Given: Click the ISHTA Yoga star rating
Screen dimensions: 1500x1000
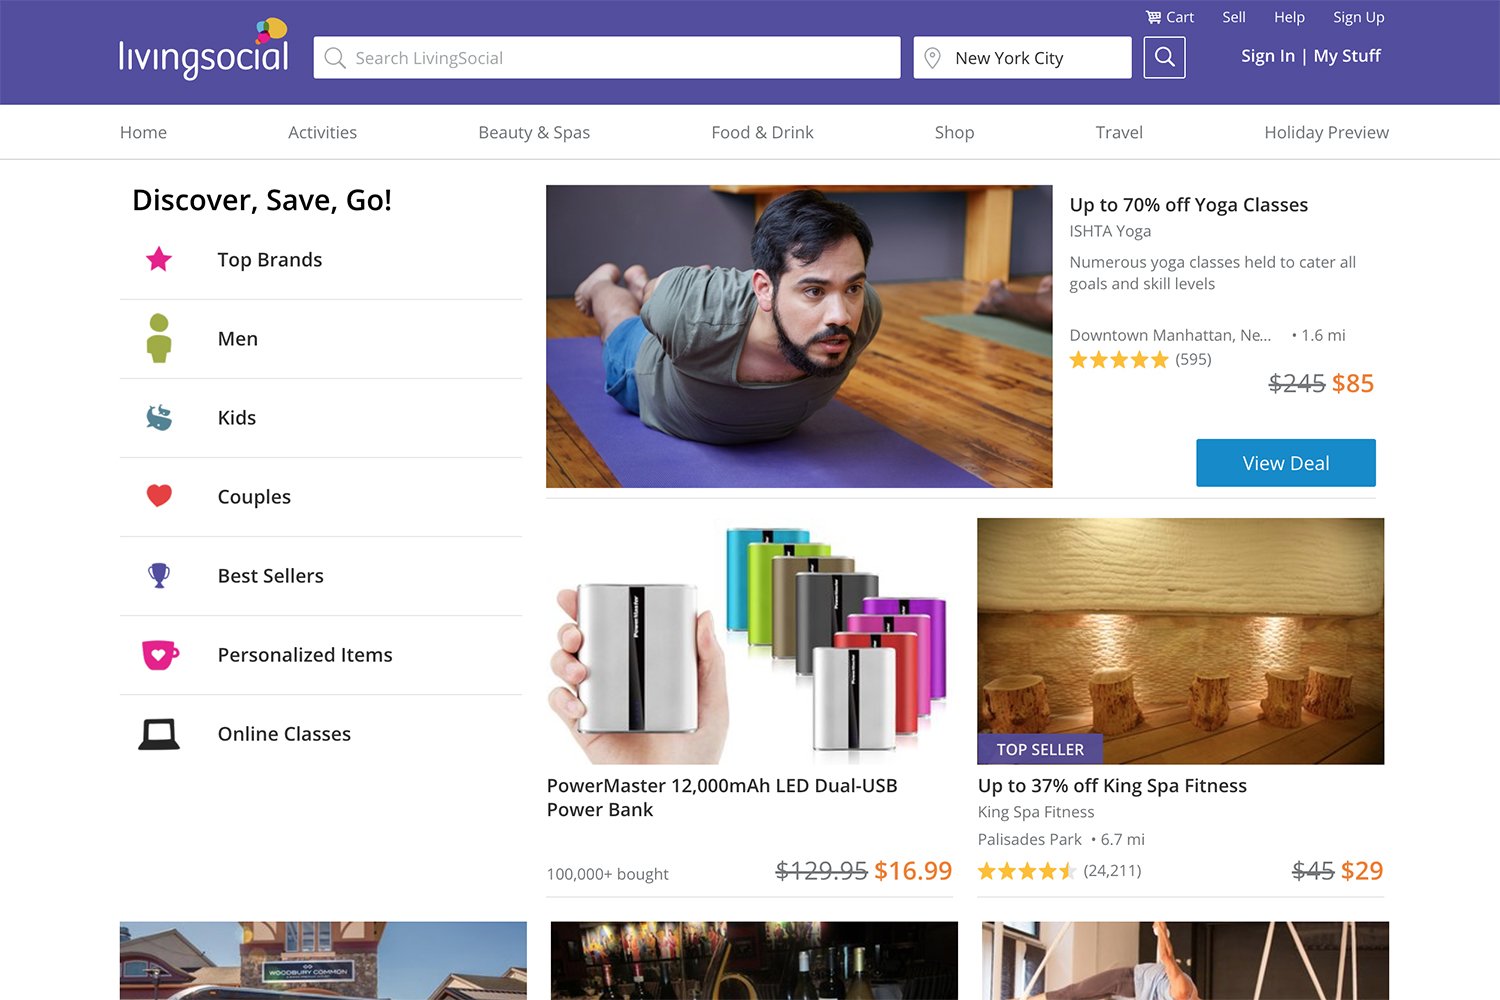Looking at the screenshot, I should pyautogui.click(x=1119, y=360).
